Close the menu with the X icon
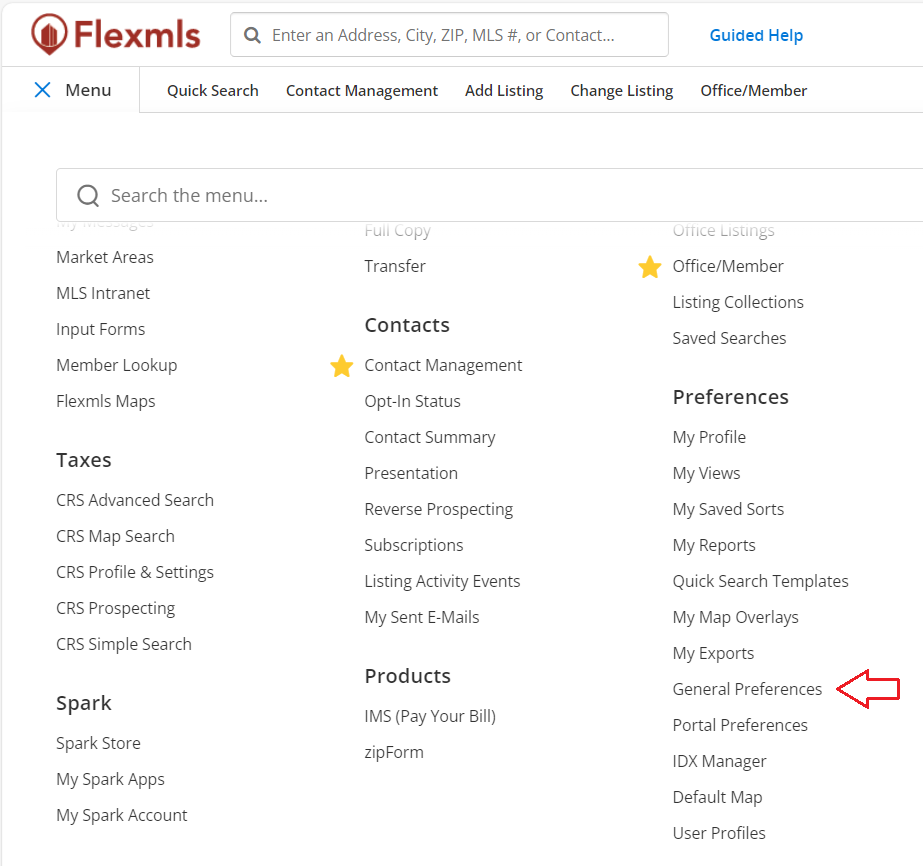This screenshot has height=866, width=923. tap(42, 90)
